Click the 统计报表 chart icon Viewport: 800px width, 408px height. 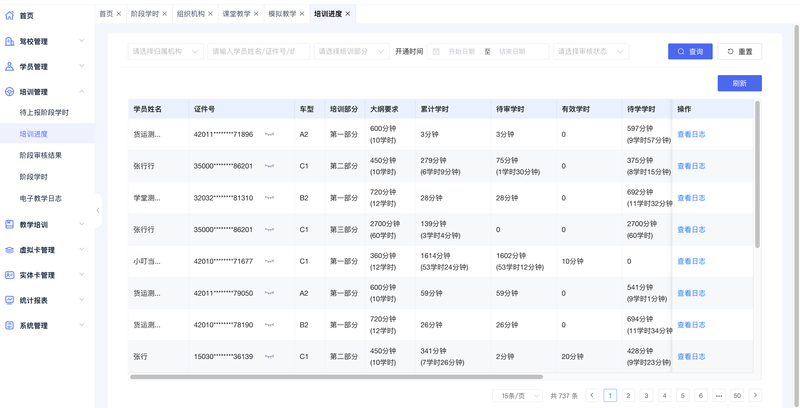pyautogui.click(x=9, y=300)
